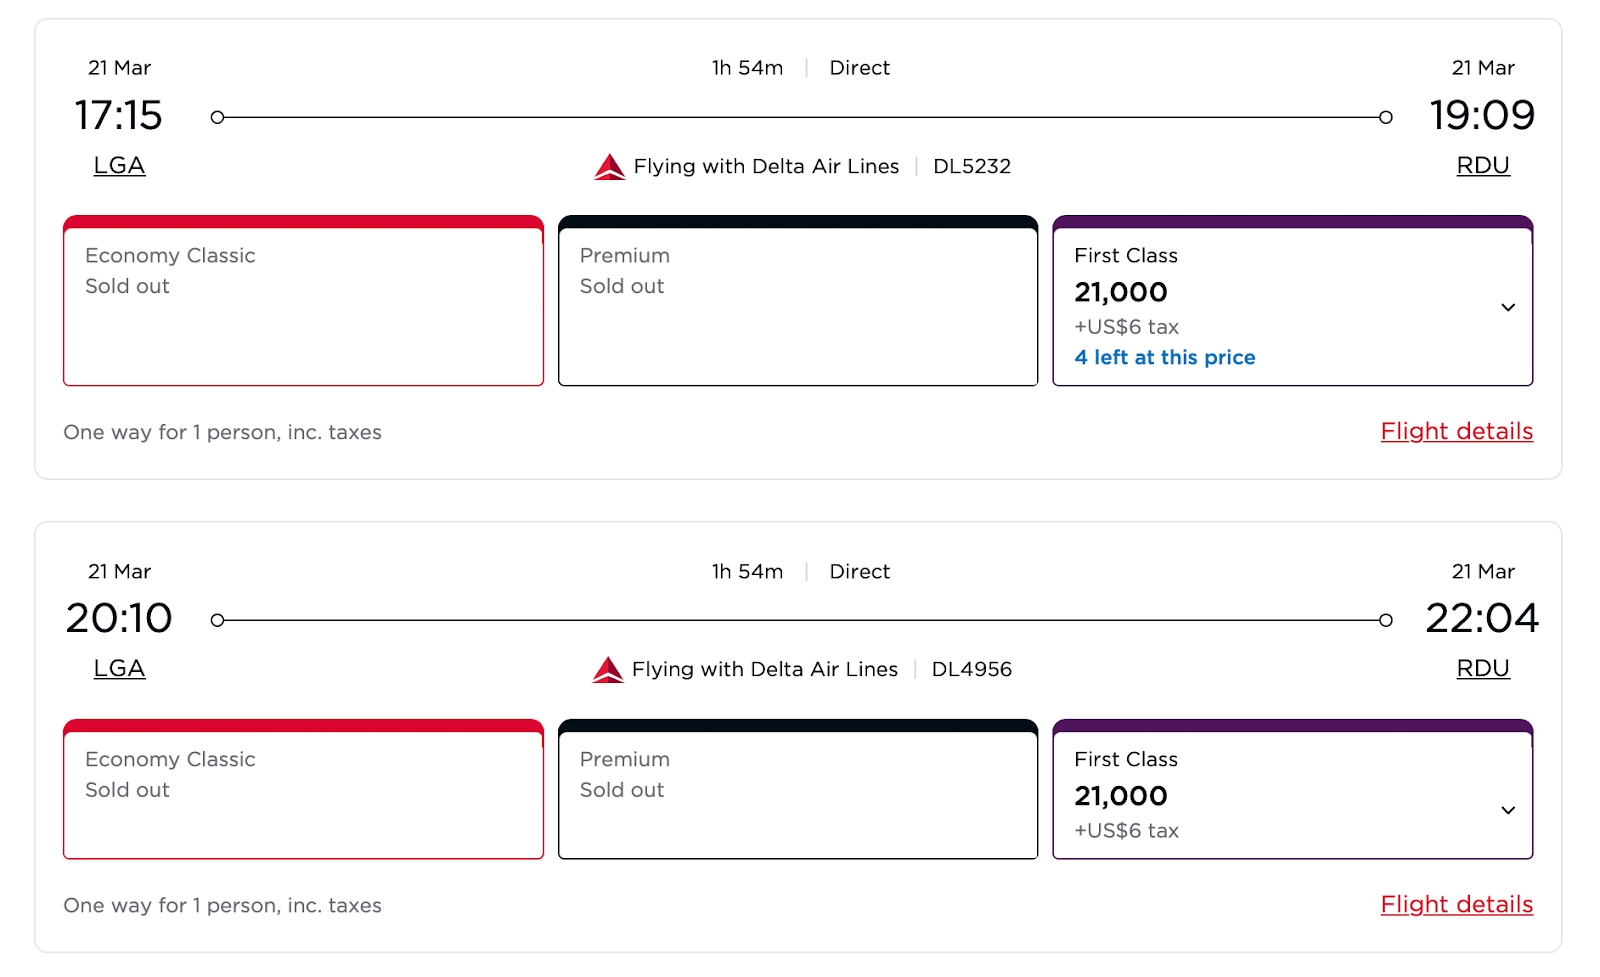The height and width of the screenshot is (977, 1600).
Task: Click LGA airport link on 17:15 flight
Action: tap(119, 166)
